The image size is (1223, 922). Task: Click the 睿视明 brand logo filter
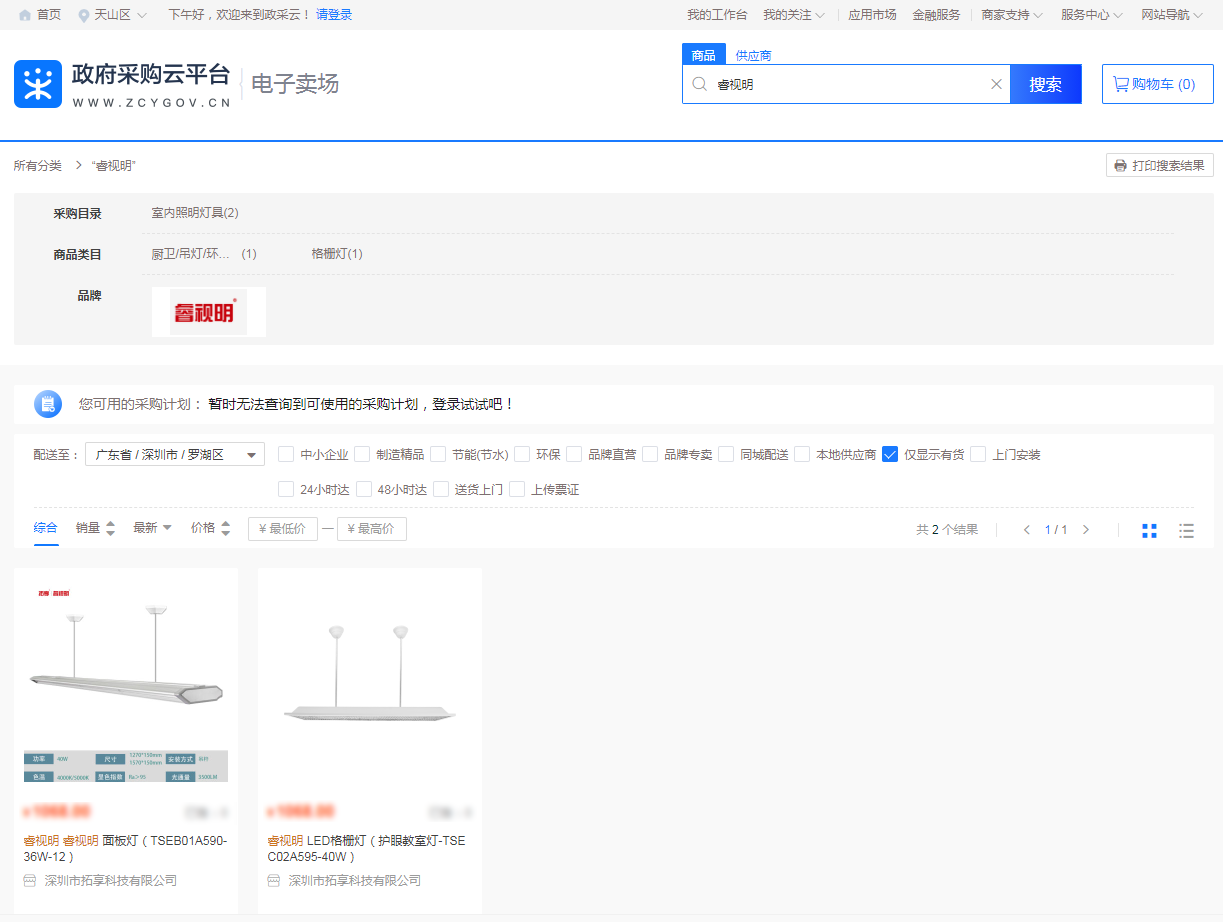coord(208,312)
